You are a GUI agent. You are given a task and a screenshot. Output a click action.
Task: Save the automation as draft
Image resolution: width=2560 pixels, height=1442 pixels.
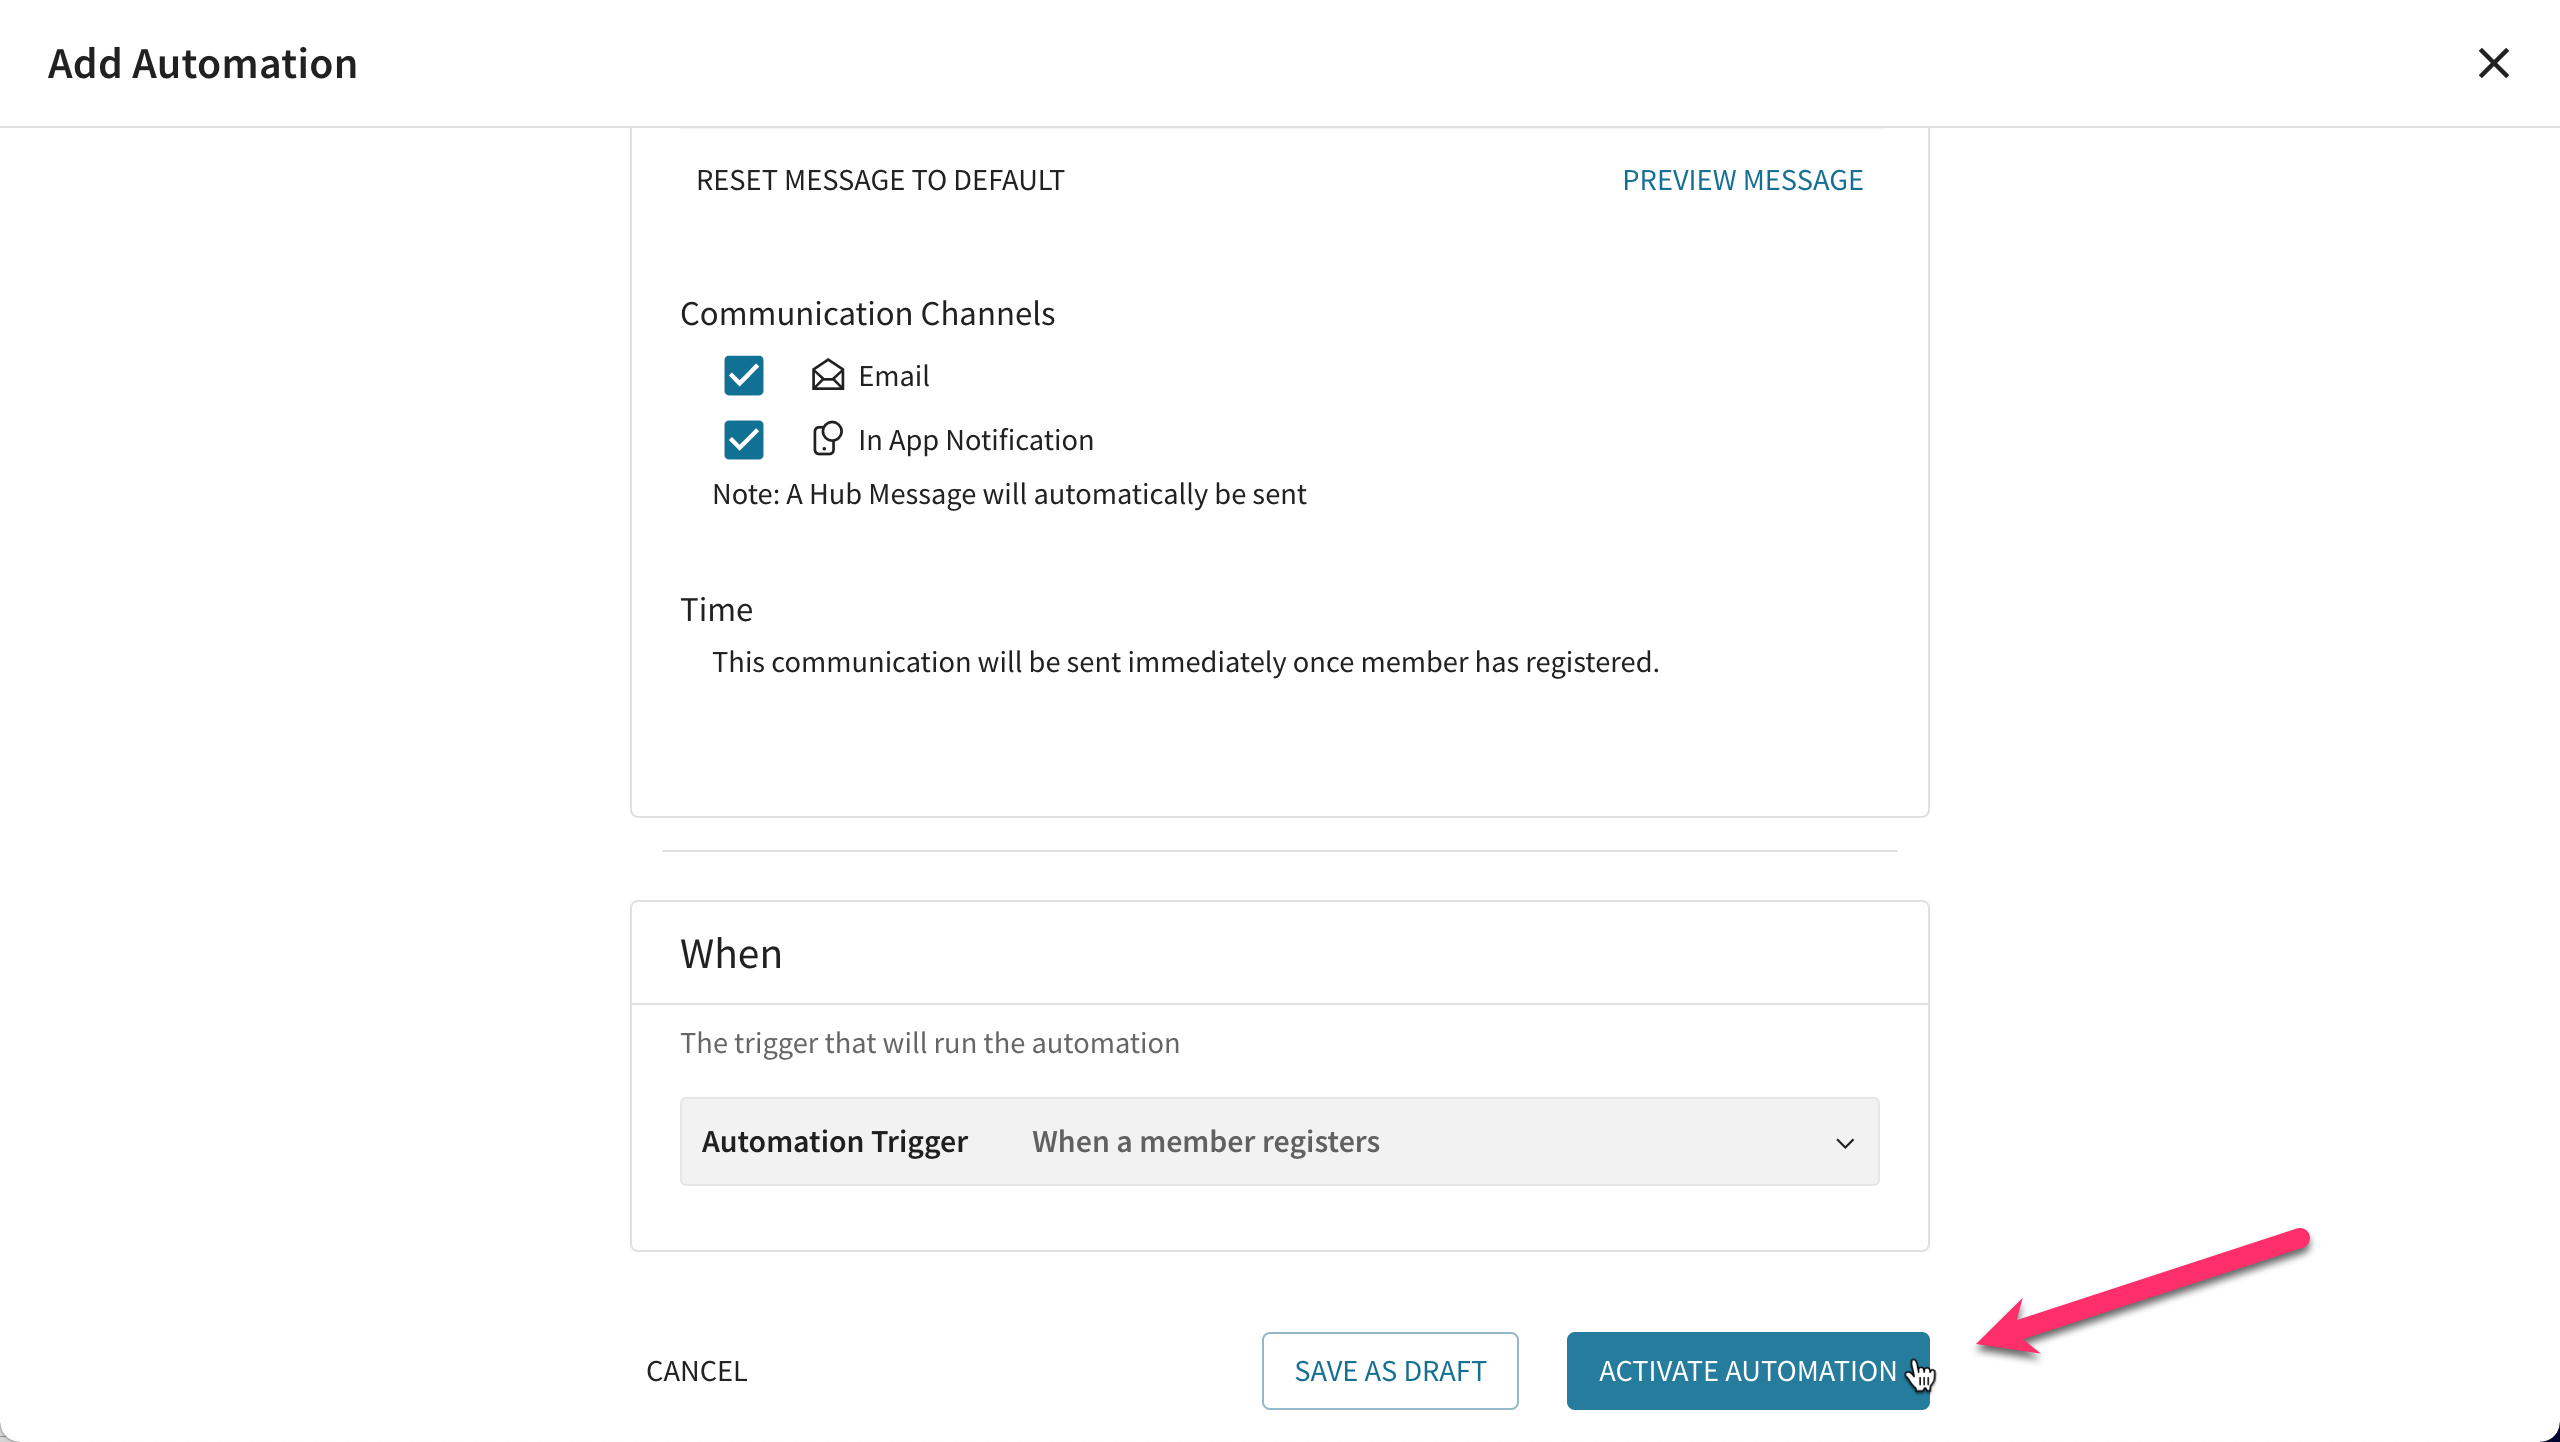tap(1390, 1371)
